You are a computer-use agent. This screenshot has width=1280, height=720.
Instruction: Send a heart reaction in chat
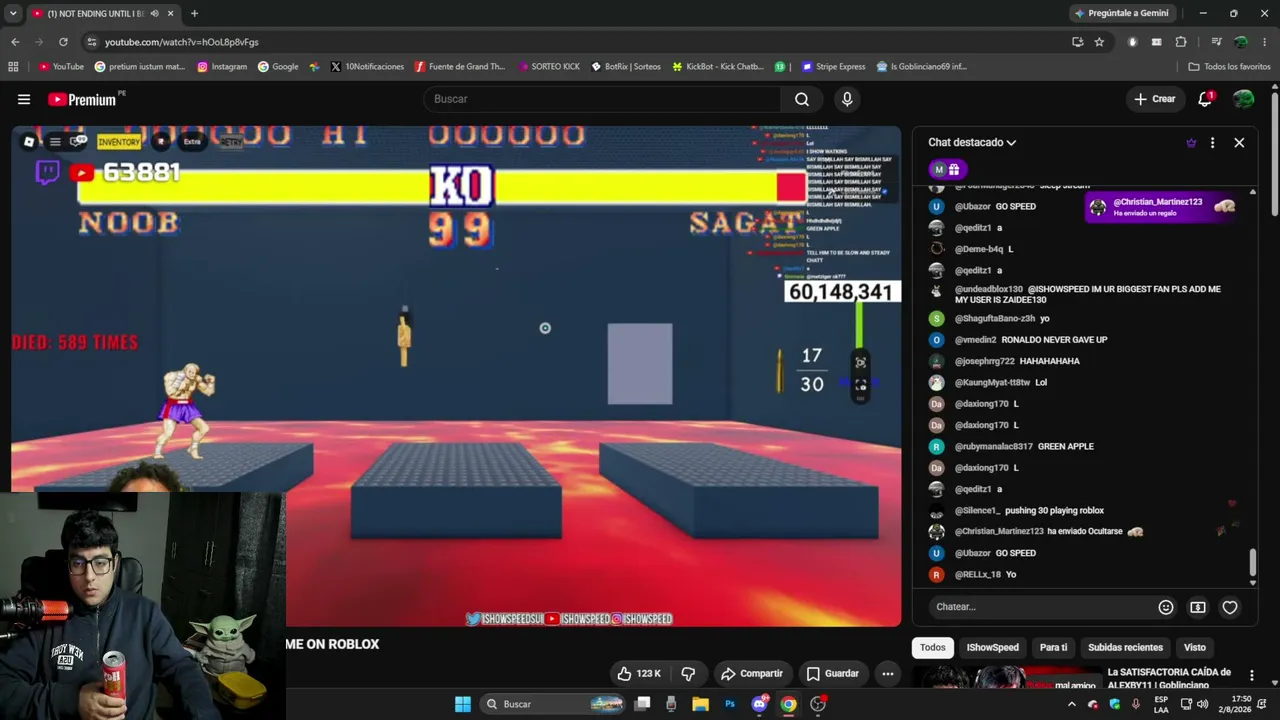coord(1230,607)
